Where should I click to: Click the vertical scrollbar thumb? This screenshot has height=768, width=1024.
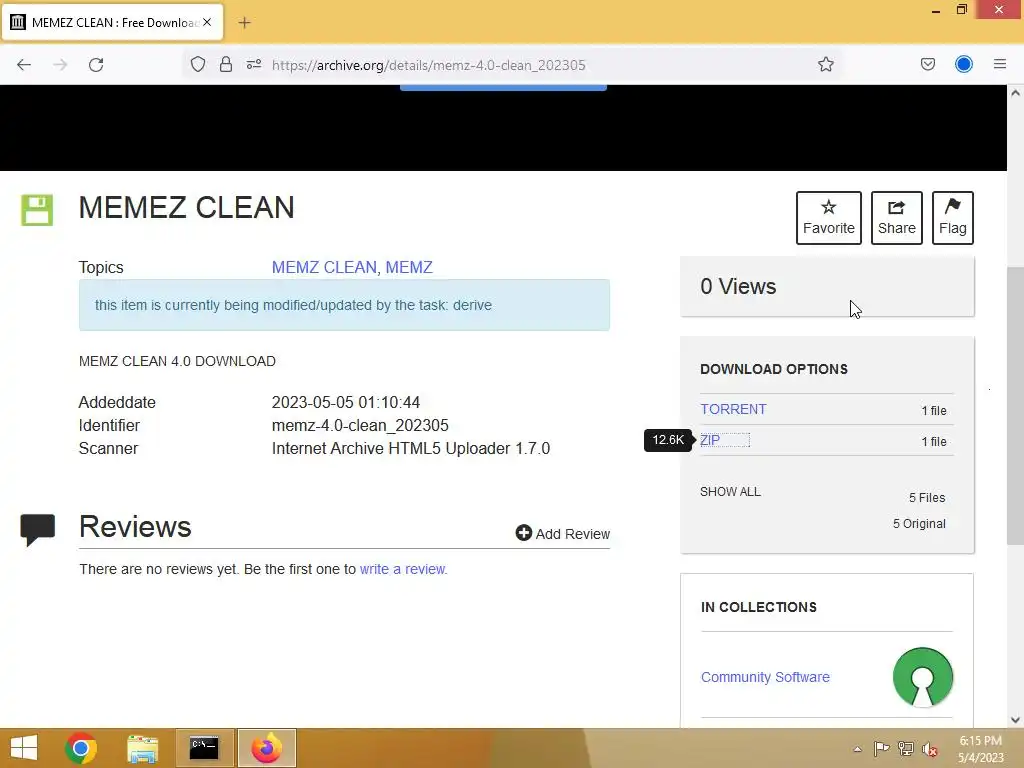pos(1015,406)
